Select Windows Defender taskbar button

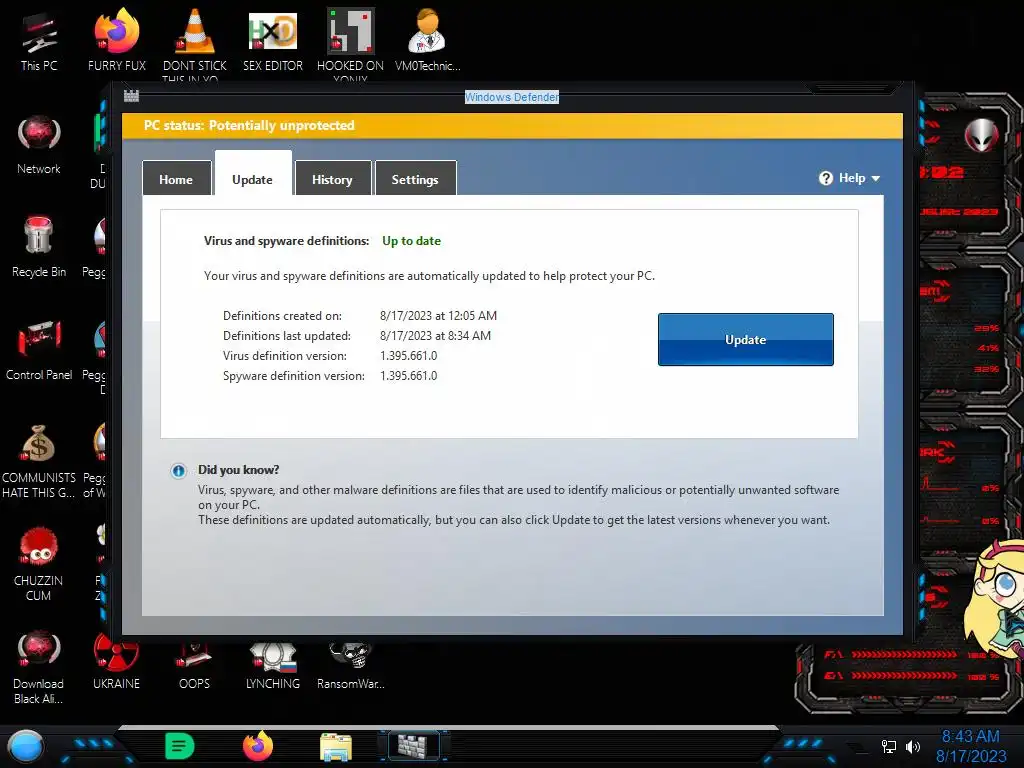[x=413, y=746]
